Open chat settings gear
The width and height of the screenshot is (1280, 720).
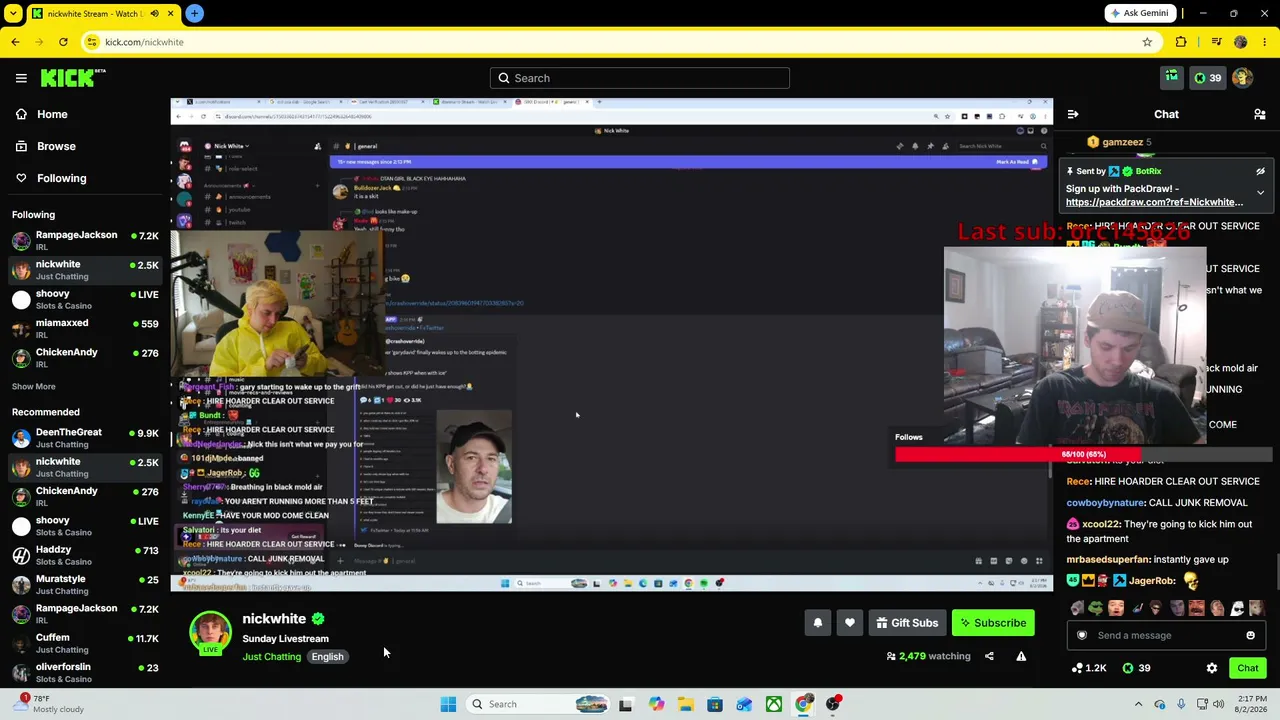pyautogui.click(x=1212, y=668)
